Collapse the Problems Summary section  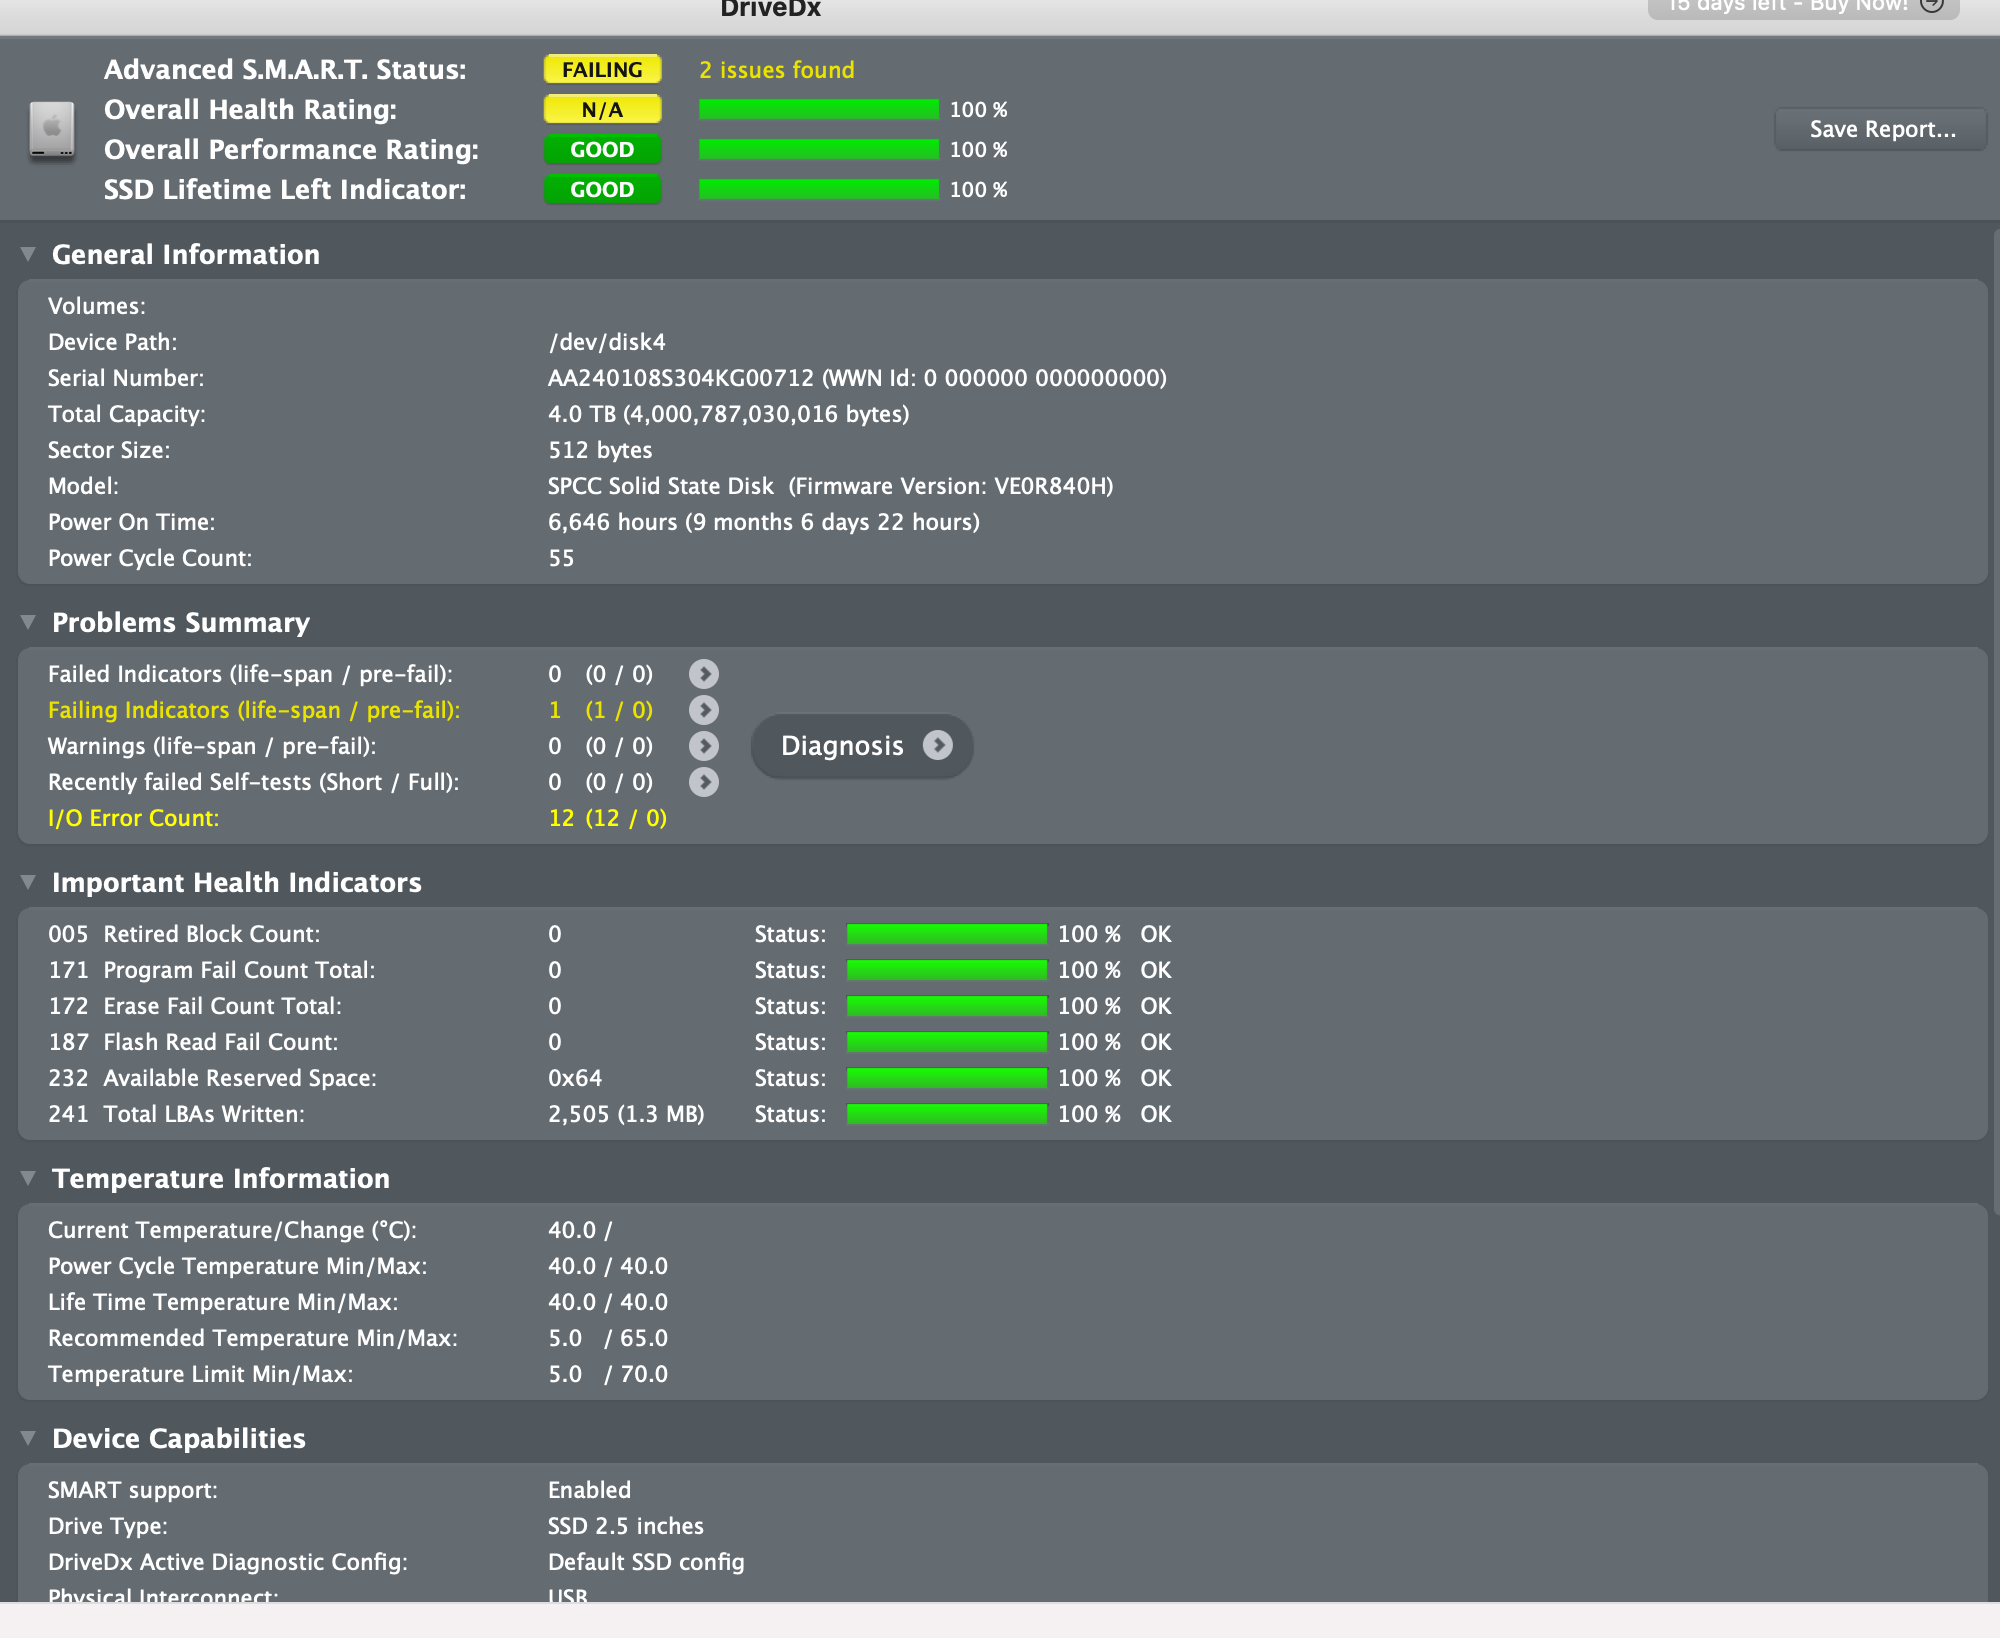point(28,622)
